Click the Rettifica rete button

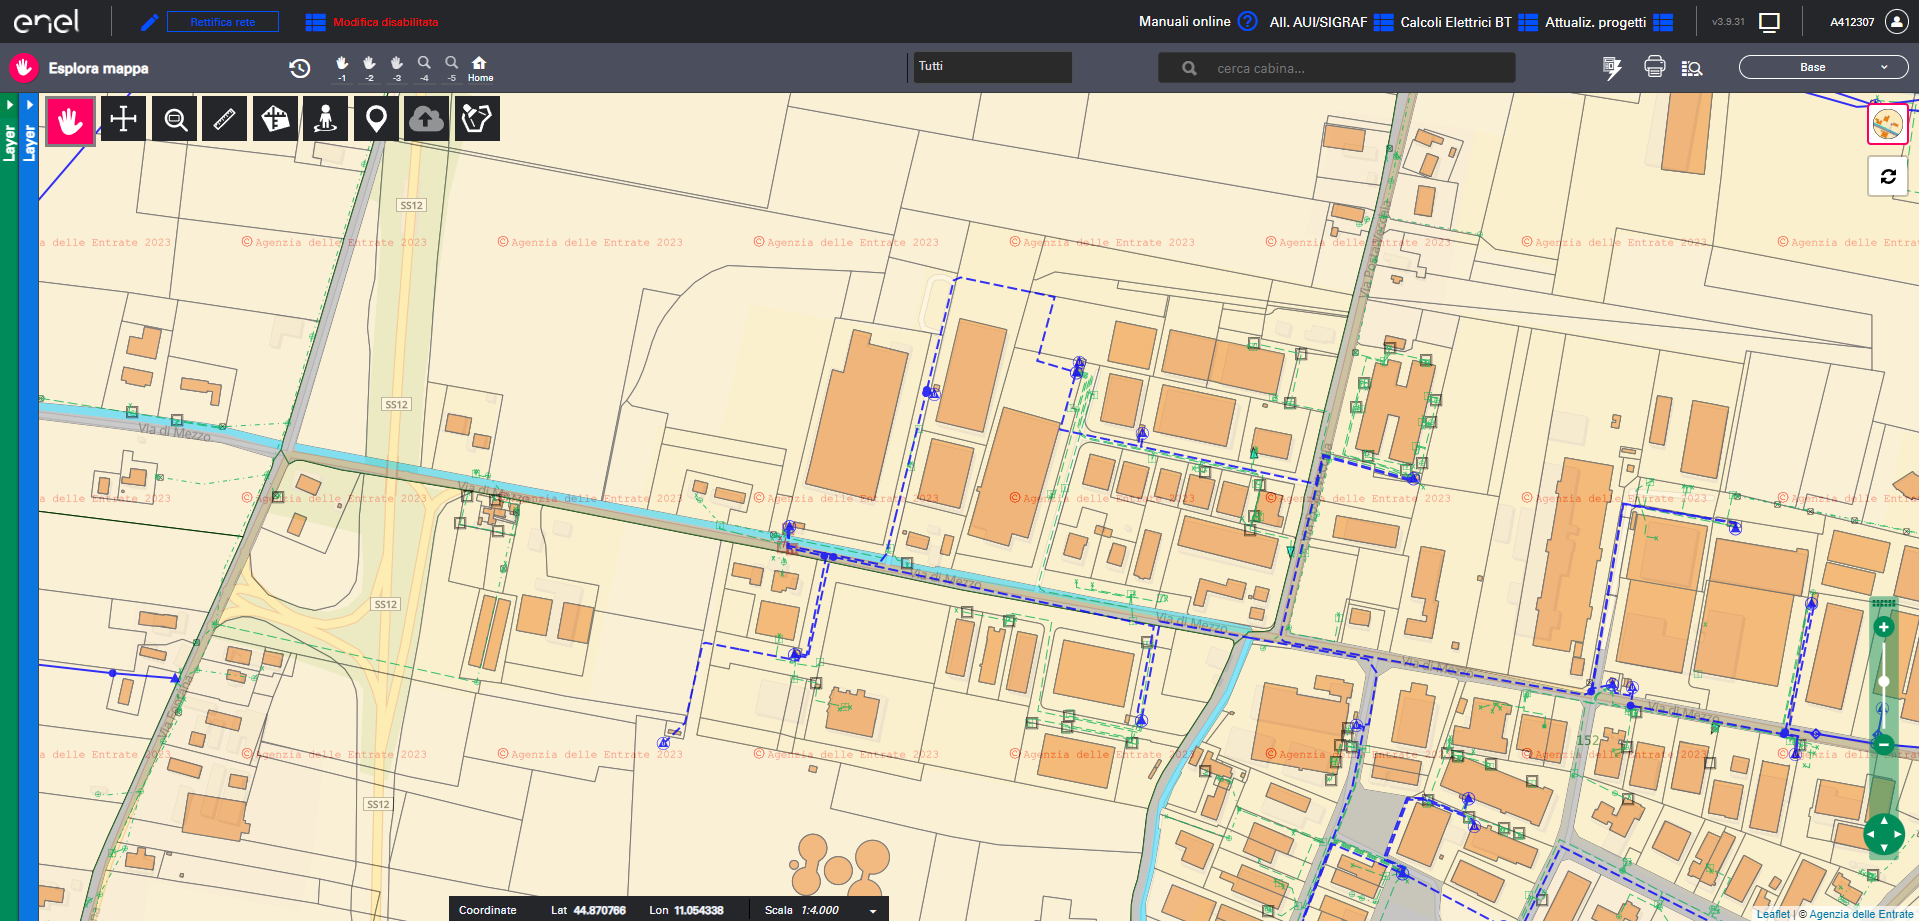[222, 21]
